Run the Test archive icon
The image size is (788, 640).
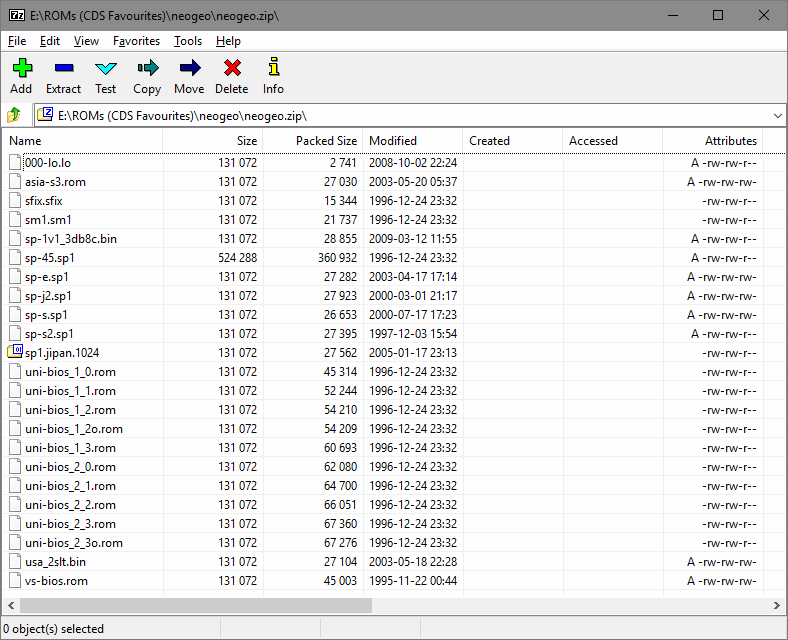[106, 68]
